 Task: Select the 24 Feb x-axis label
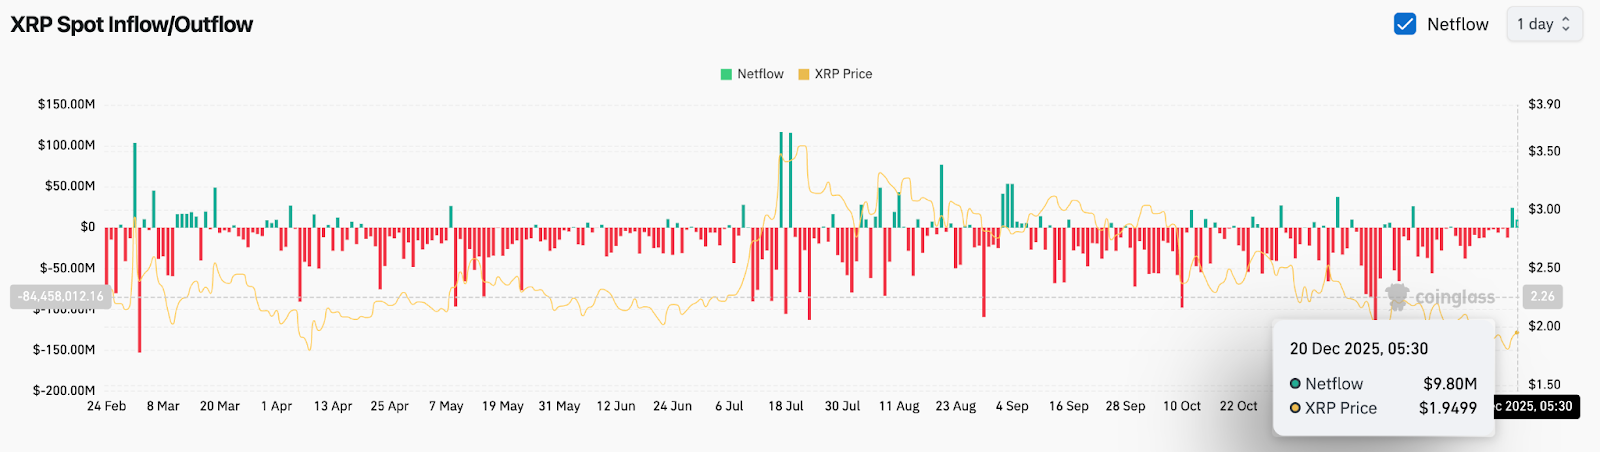coord(106,406)
